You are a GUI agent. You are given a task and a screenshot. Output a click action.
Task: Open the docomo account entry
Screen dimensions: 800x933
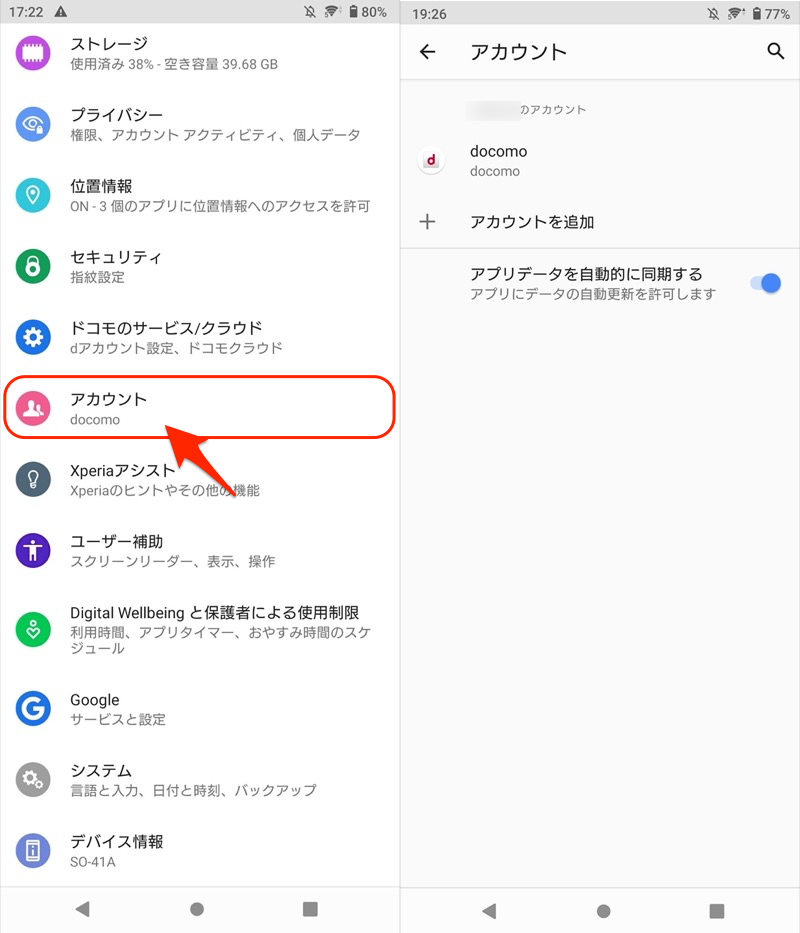[600, 161]
